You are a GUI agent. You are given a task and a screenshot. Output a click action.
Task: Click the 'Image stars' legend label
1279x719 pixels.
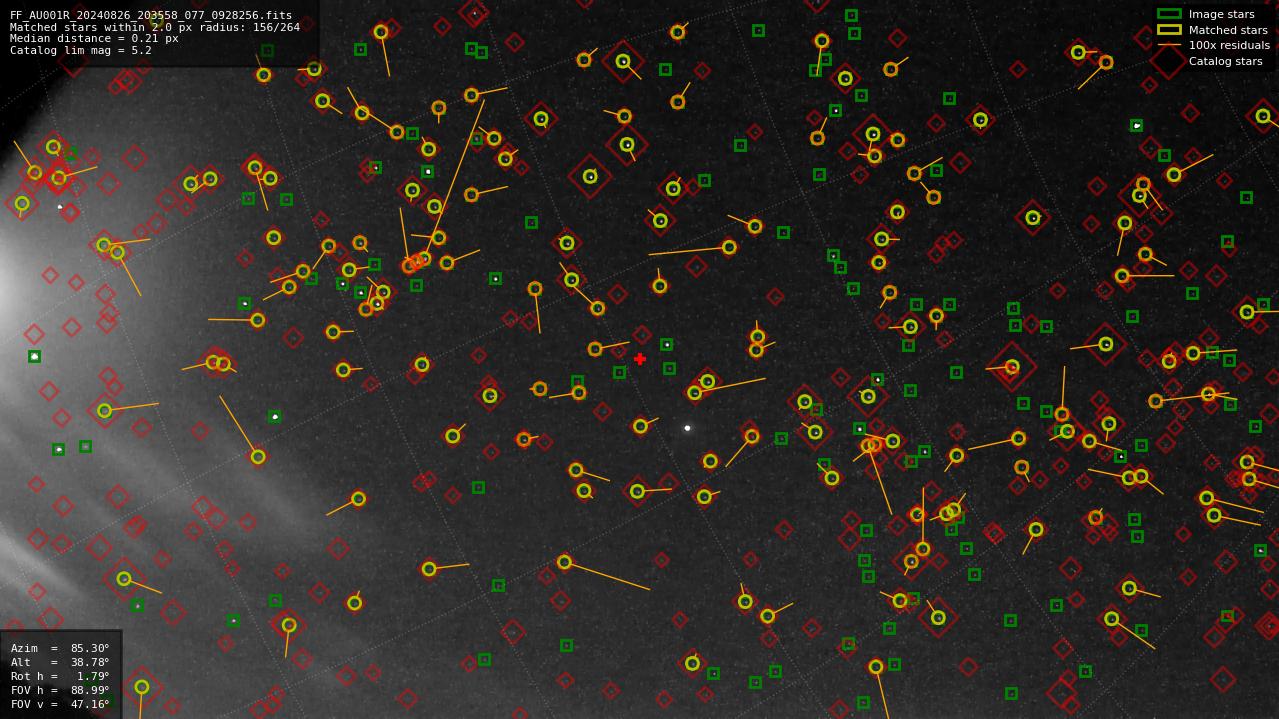[x=1221, y=14]
